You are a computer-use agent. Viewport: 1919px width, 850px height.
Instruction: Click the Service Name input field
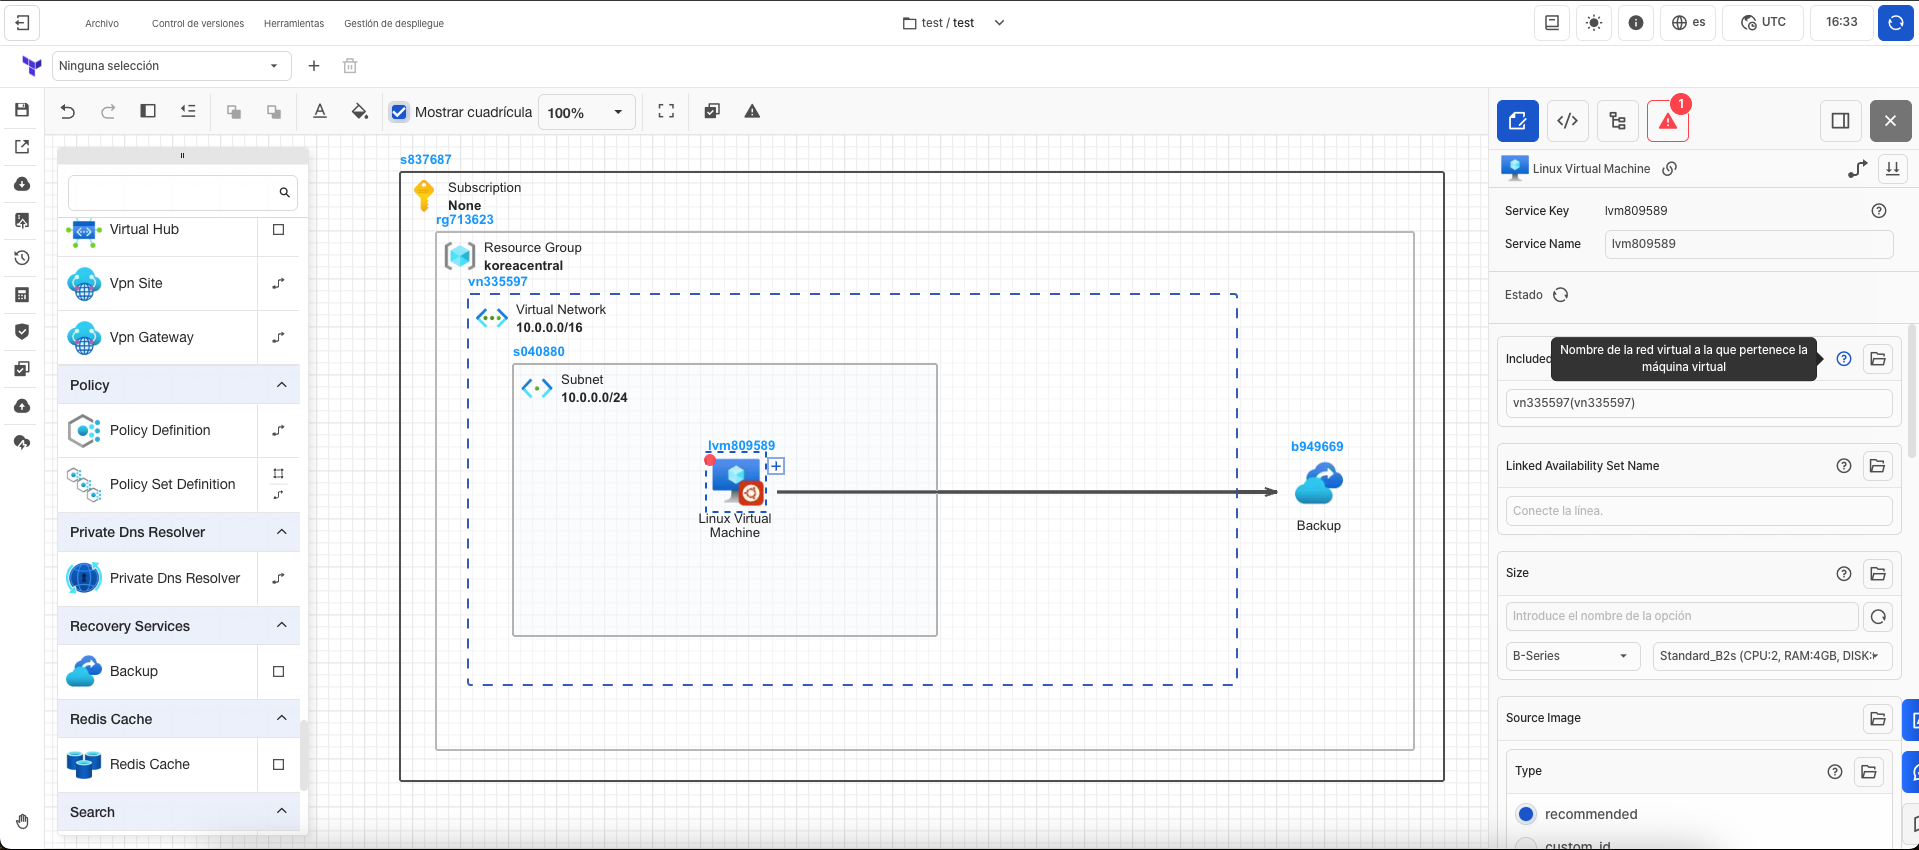coord(1748,244)
